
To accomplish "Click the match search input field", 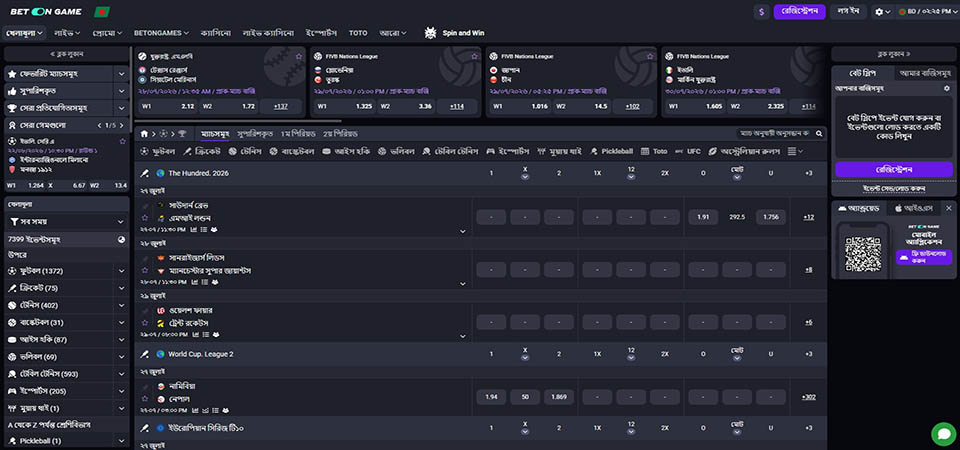I will 774,133.
